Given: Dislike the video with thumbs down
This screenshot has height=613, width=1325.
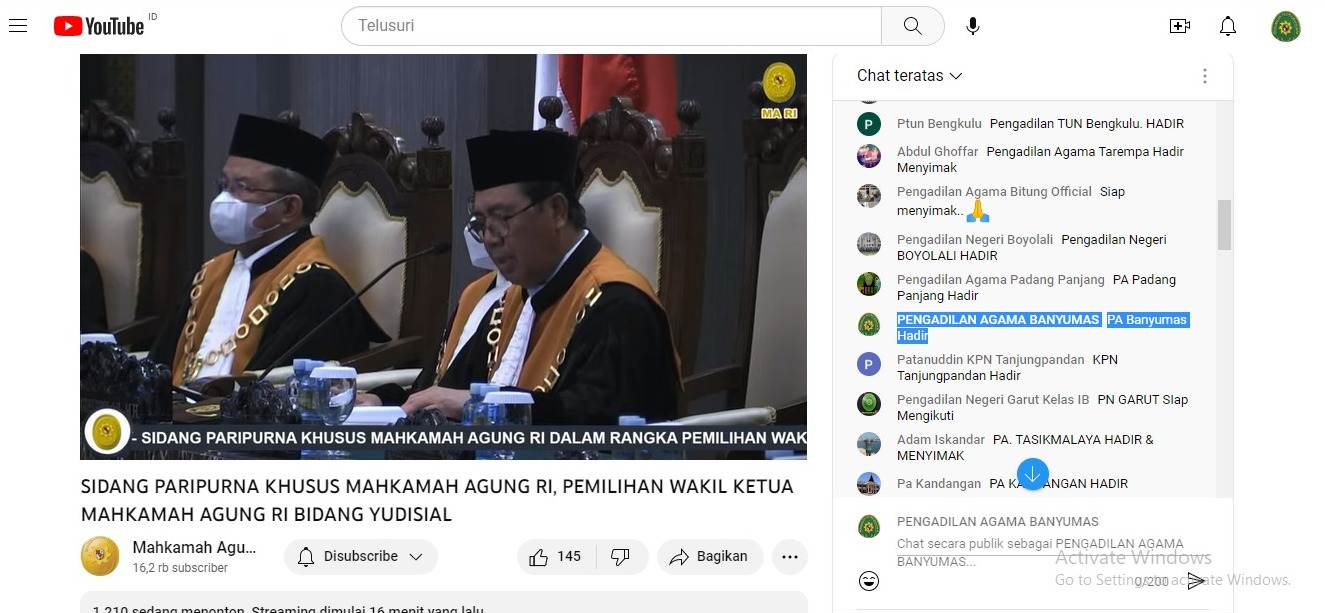Looking at the screenshot, I should pos(620,557).
